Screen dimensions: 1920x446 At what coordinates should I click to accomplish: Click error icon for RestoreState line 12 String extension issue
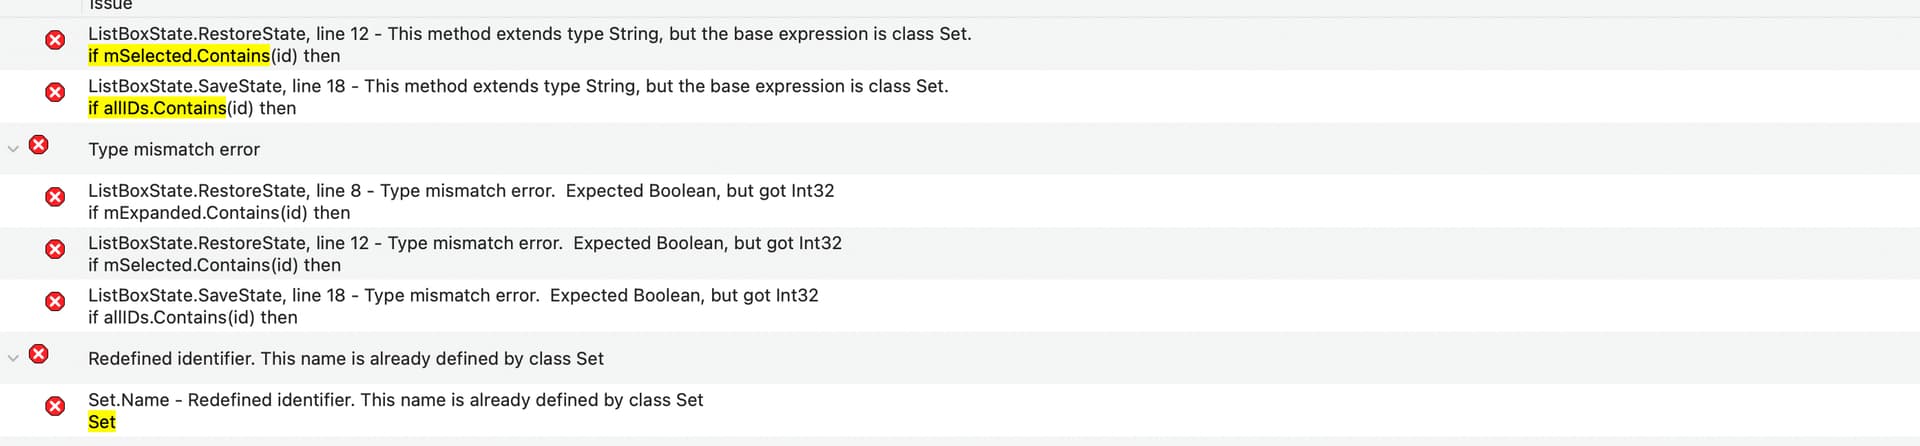[x=55, y=40]
